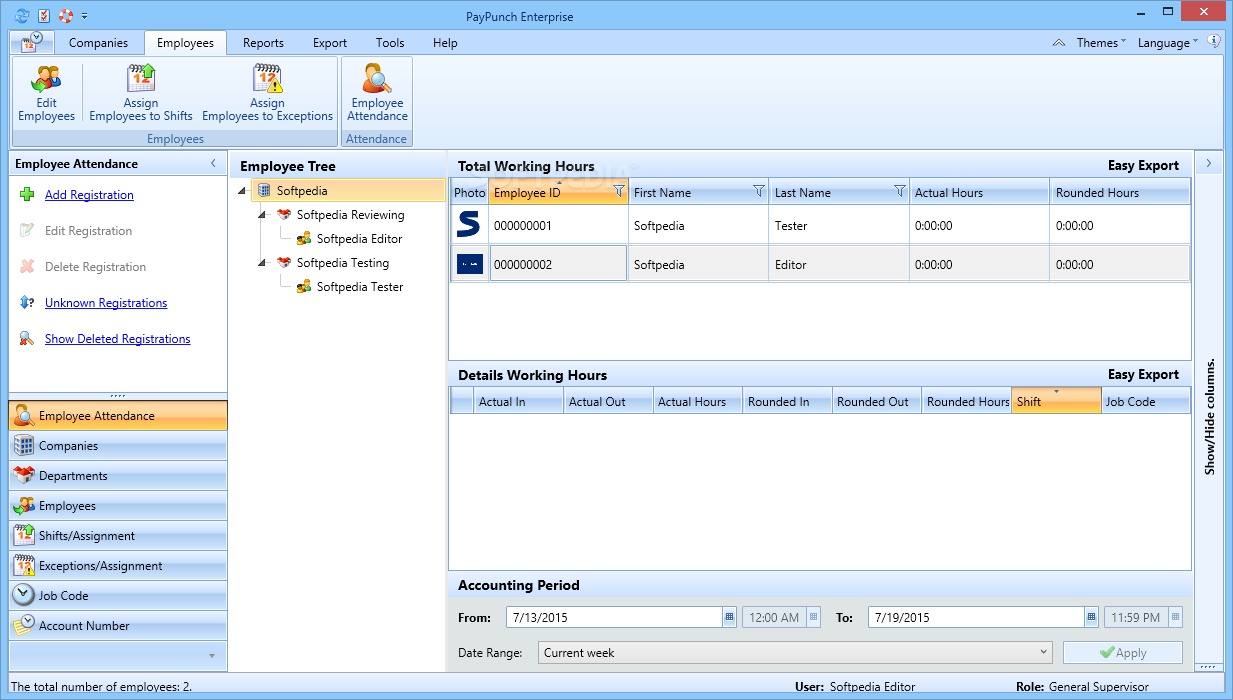Click the Softpedia Editor employee tree icon
This screenshot has height=700, width=1233.
304,238
